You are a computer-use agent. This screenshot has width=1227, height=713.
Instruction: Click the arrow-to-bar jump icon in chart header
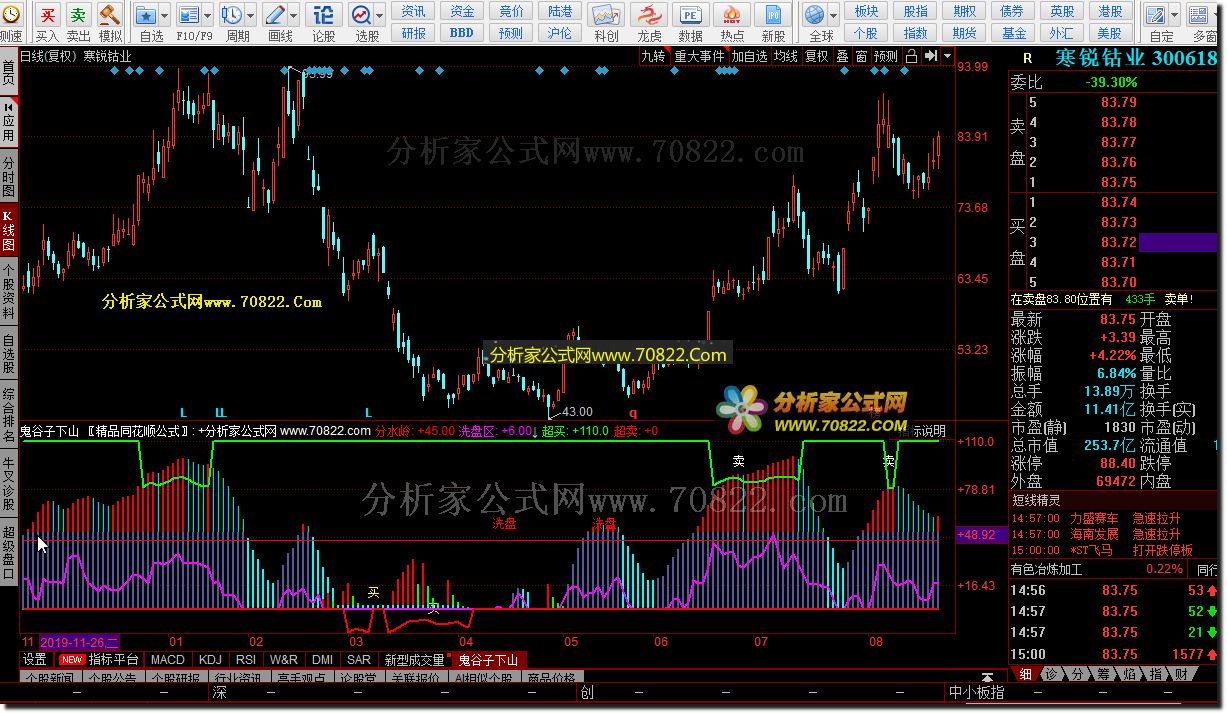click(930, 56)
